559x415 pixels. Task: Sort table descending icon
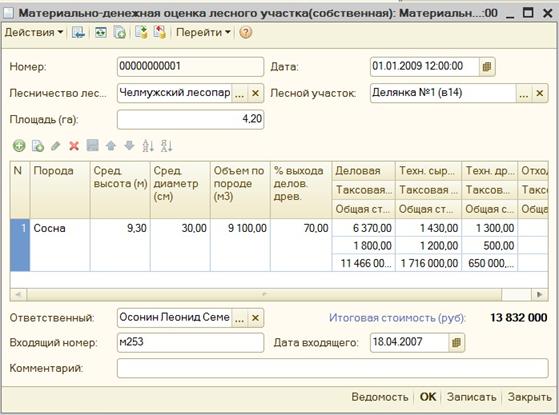(166, 146)
